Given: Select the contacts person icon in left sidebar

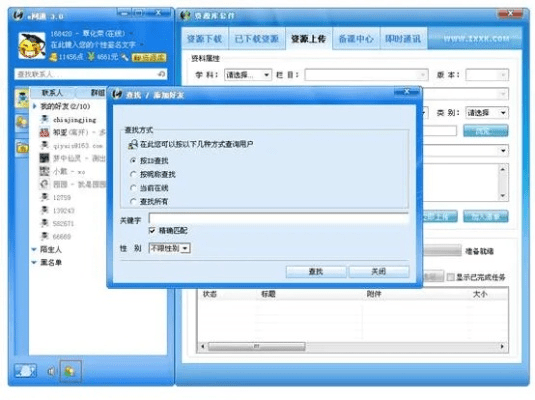Looking at the screenshot, I should point(22,98).
